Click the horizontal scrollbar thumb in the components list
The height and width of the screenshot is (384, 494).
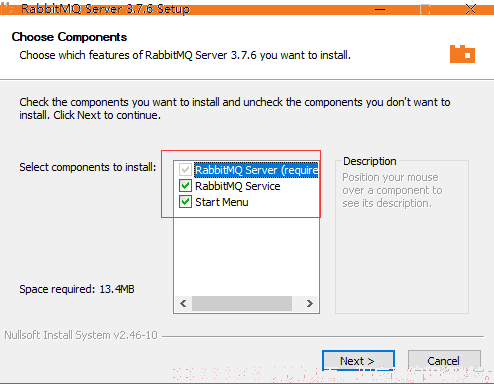(x=242, y=303)
